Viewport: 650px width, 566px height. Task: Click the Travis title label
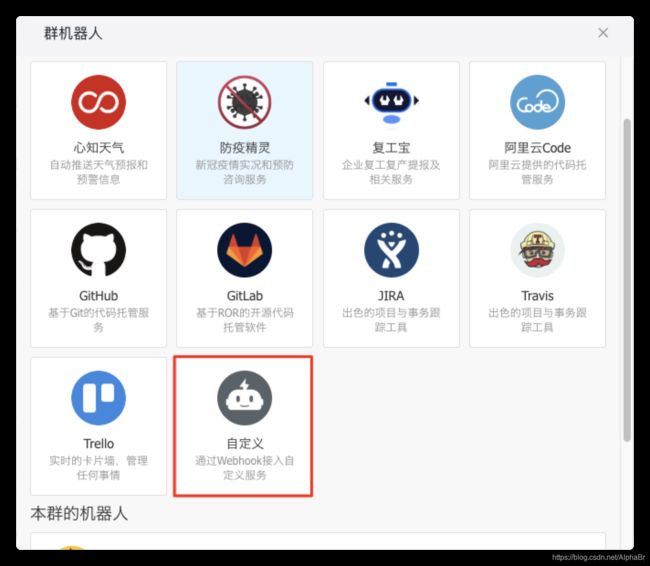pos(537,296)
